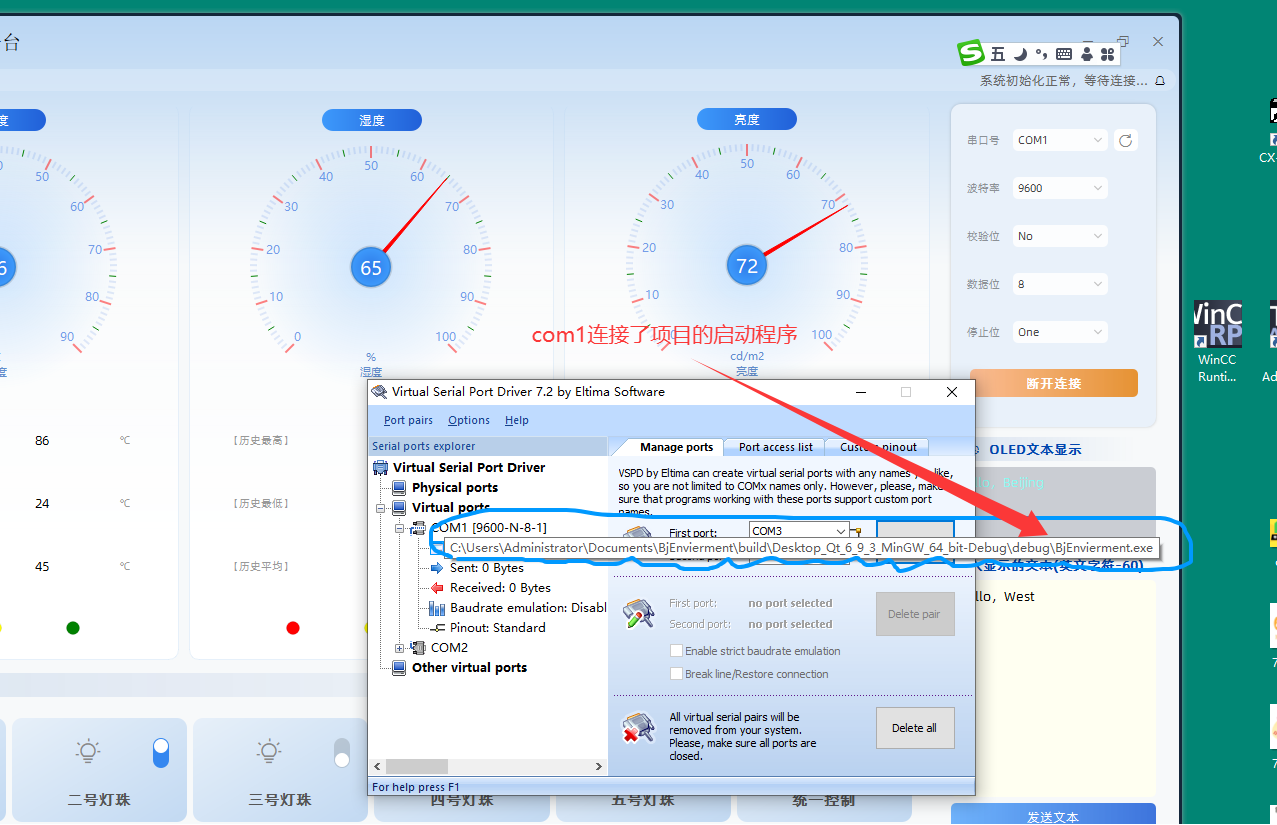The image size is (1277, 825).
Task: Click the Pinout connector icon
Action: [x=436, y=628]
